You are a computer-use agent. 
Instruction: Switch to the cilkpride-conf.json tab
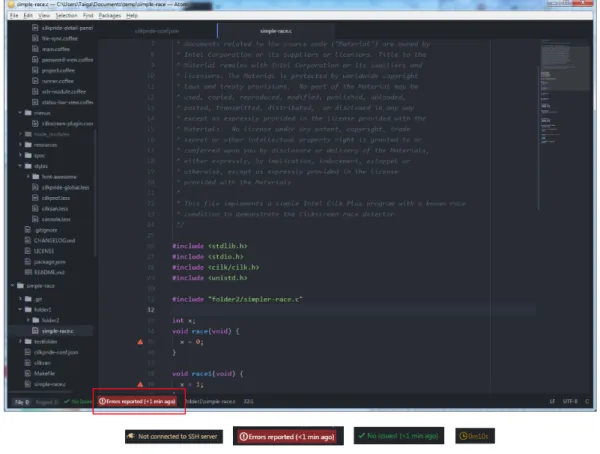[157, 31]
